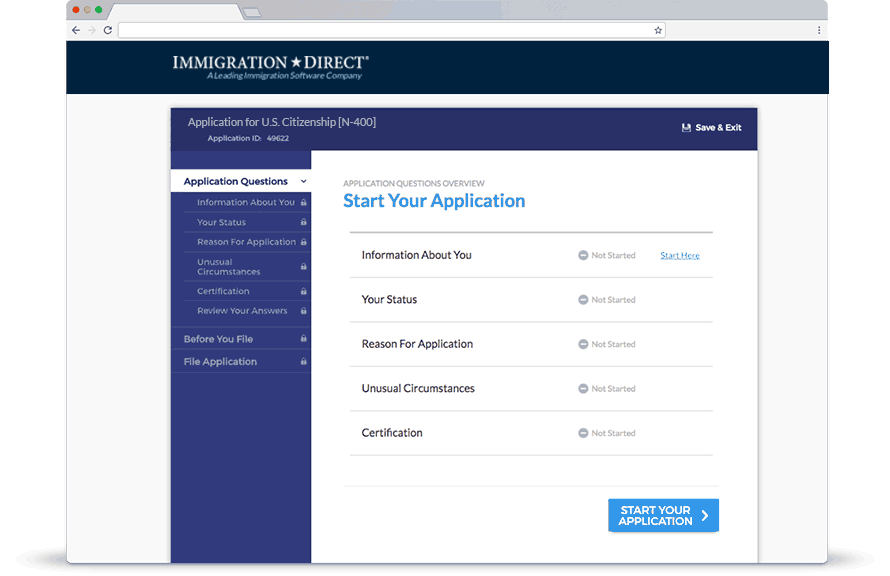Click the lock icon beside Your Status

pyautogui.click(x=304, y=222)
